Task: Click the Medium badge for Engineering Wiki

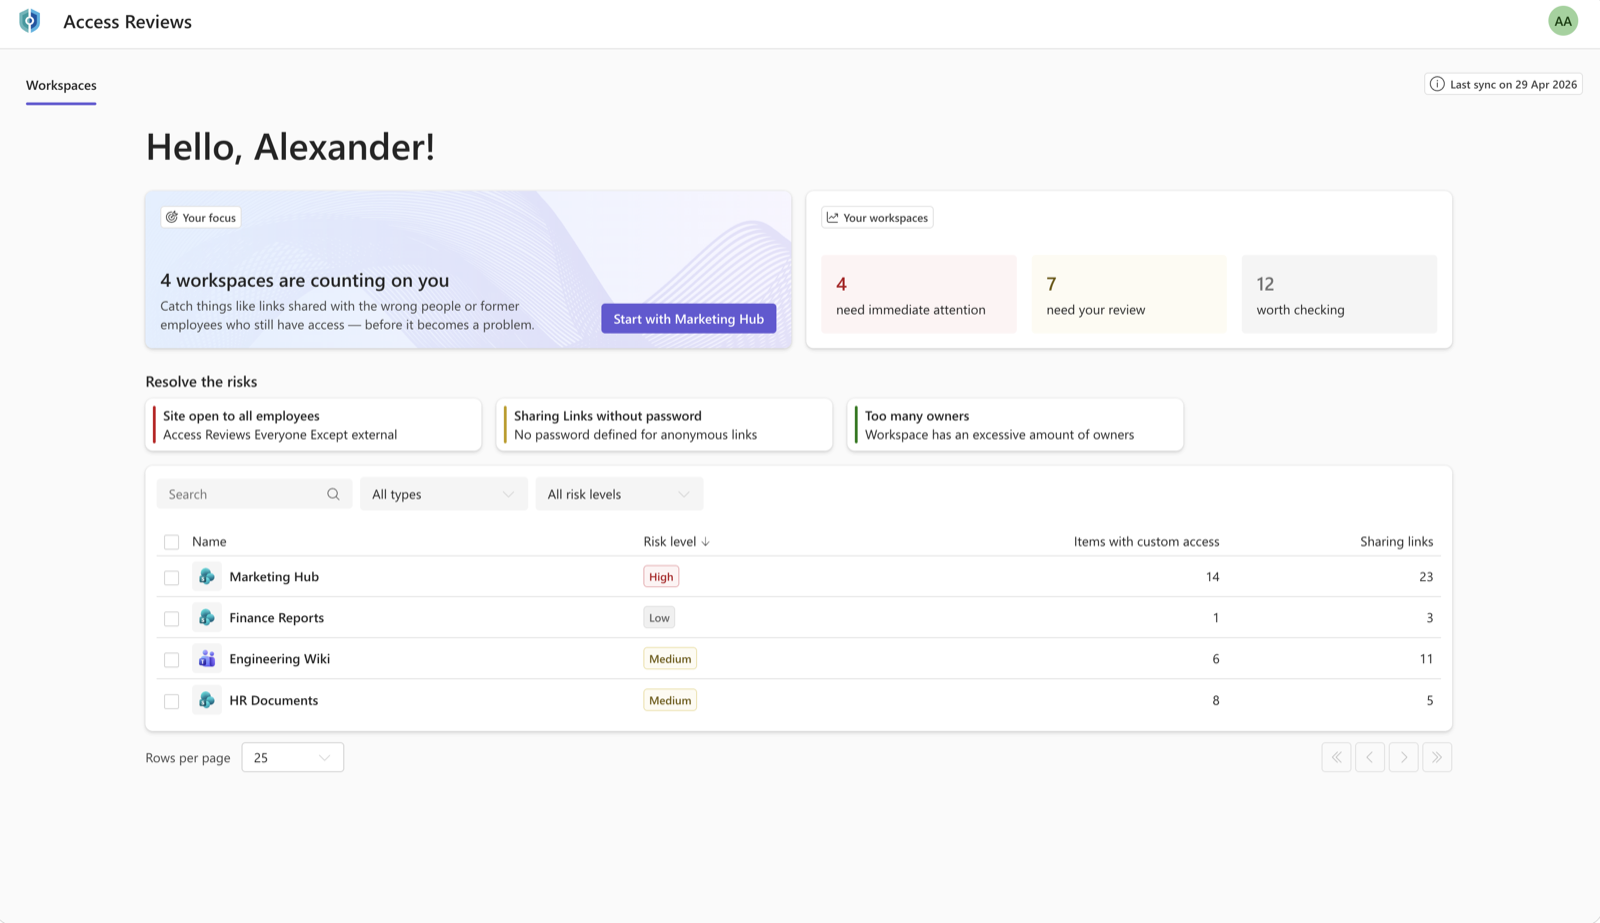Action: (x=670, y=659)
